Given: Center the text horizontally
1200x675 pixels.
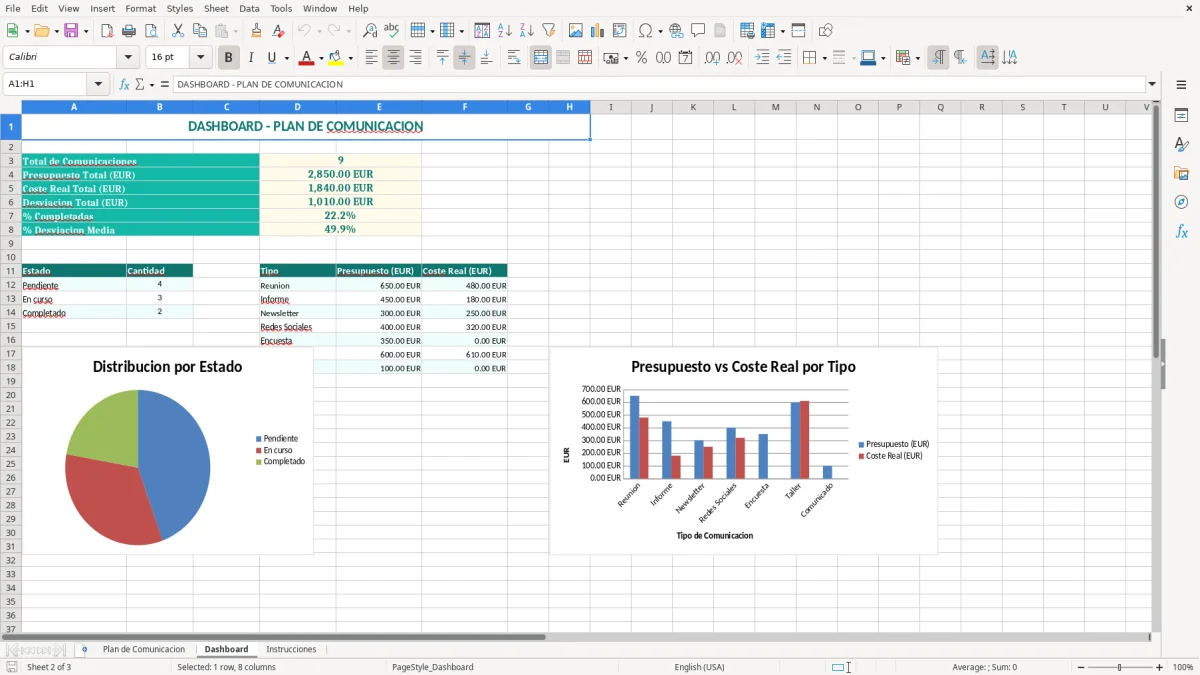Looking at the screenshot, I should (393, 58).
